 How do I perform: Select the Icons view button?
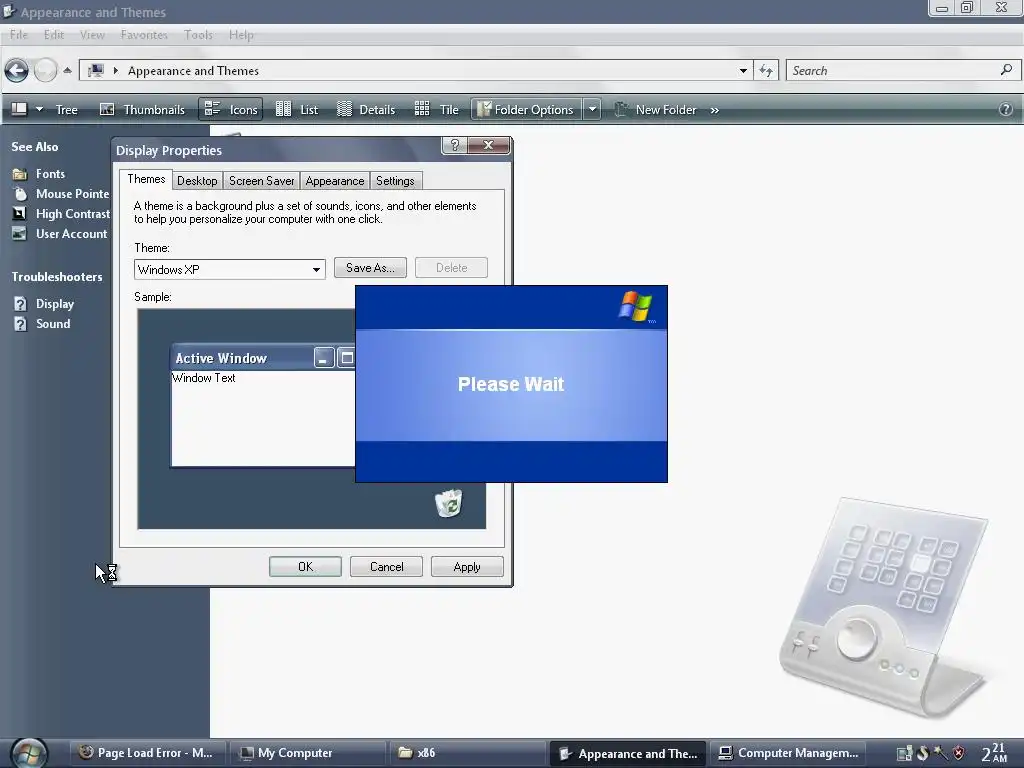coord(231,110)
